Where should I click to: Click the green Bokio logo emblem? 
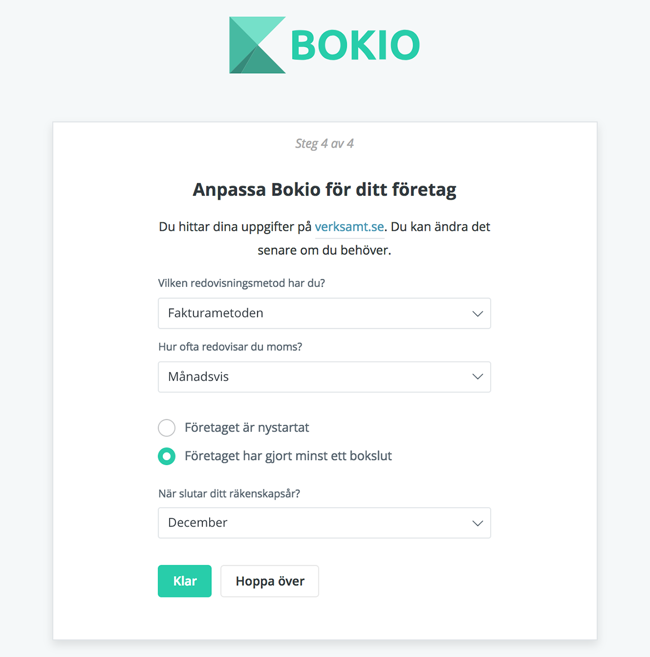click(x=257, y=45)
